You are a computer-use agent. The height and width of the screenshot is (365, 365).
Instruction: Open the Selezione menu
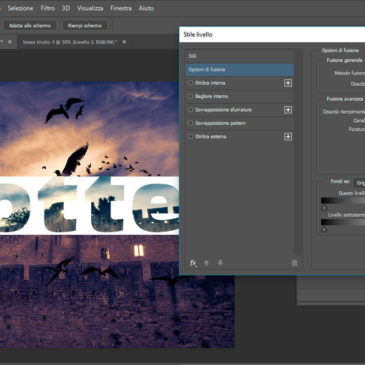click(20, 8)
